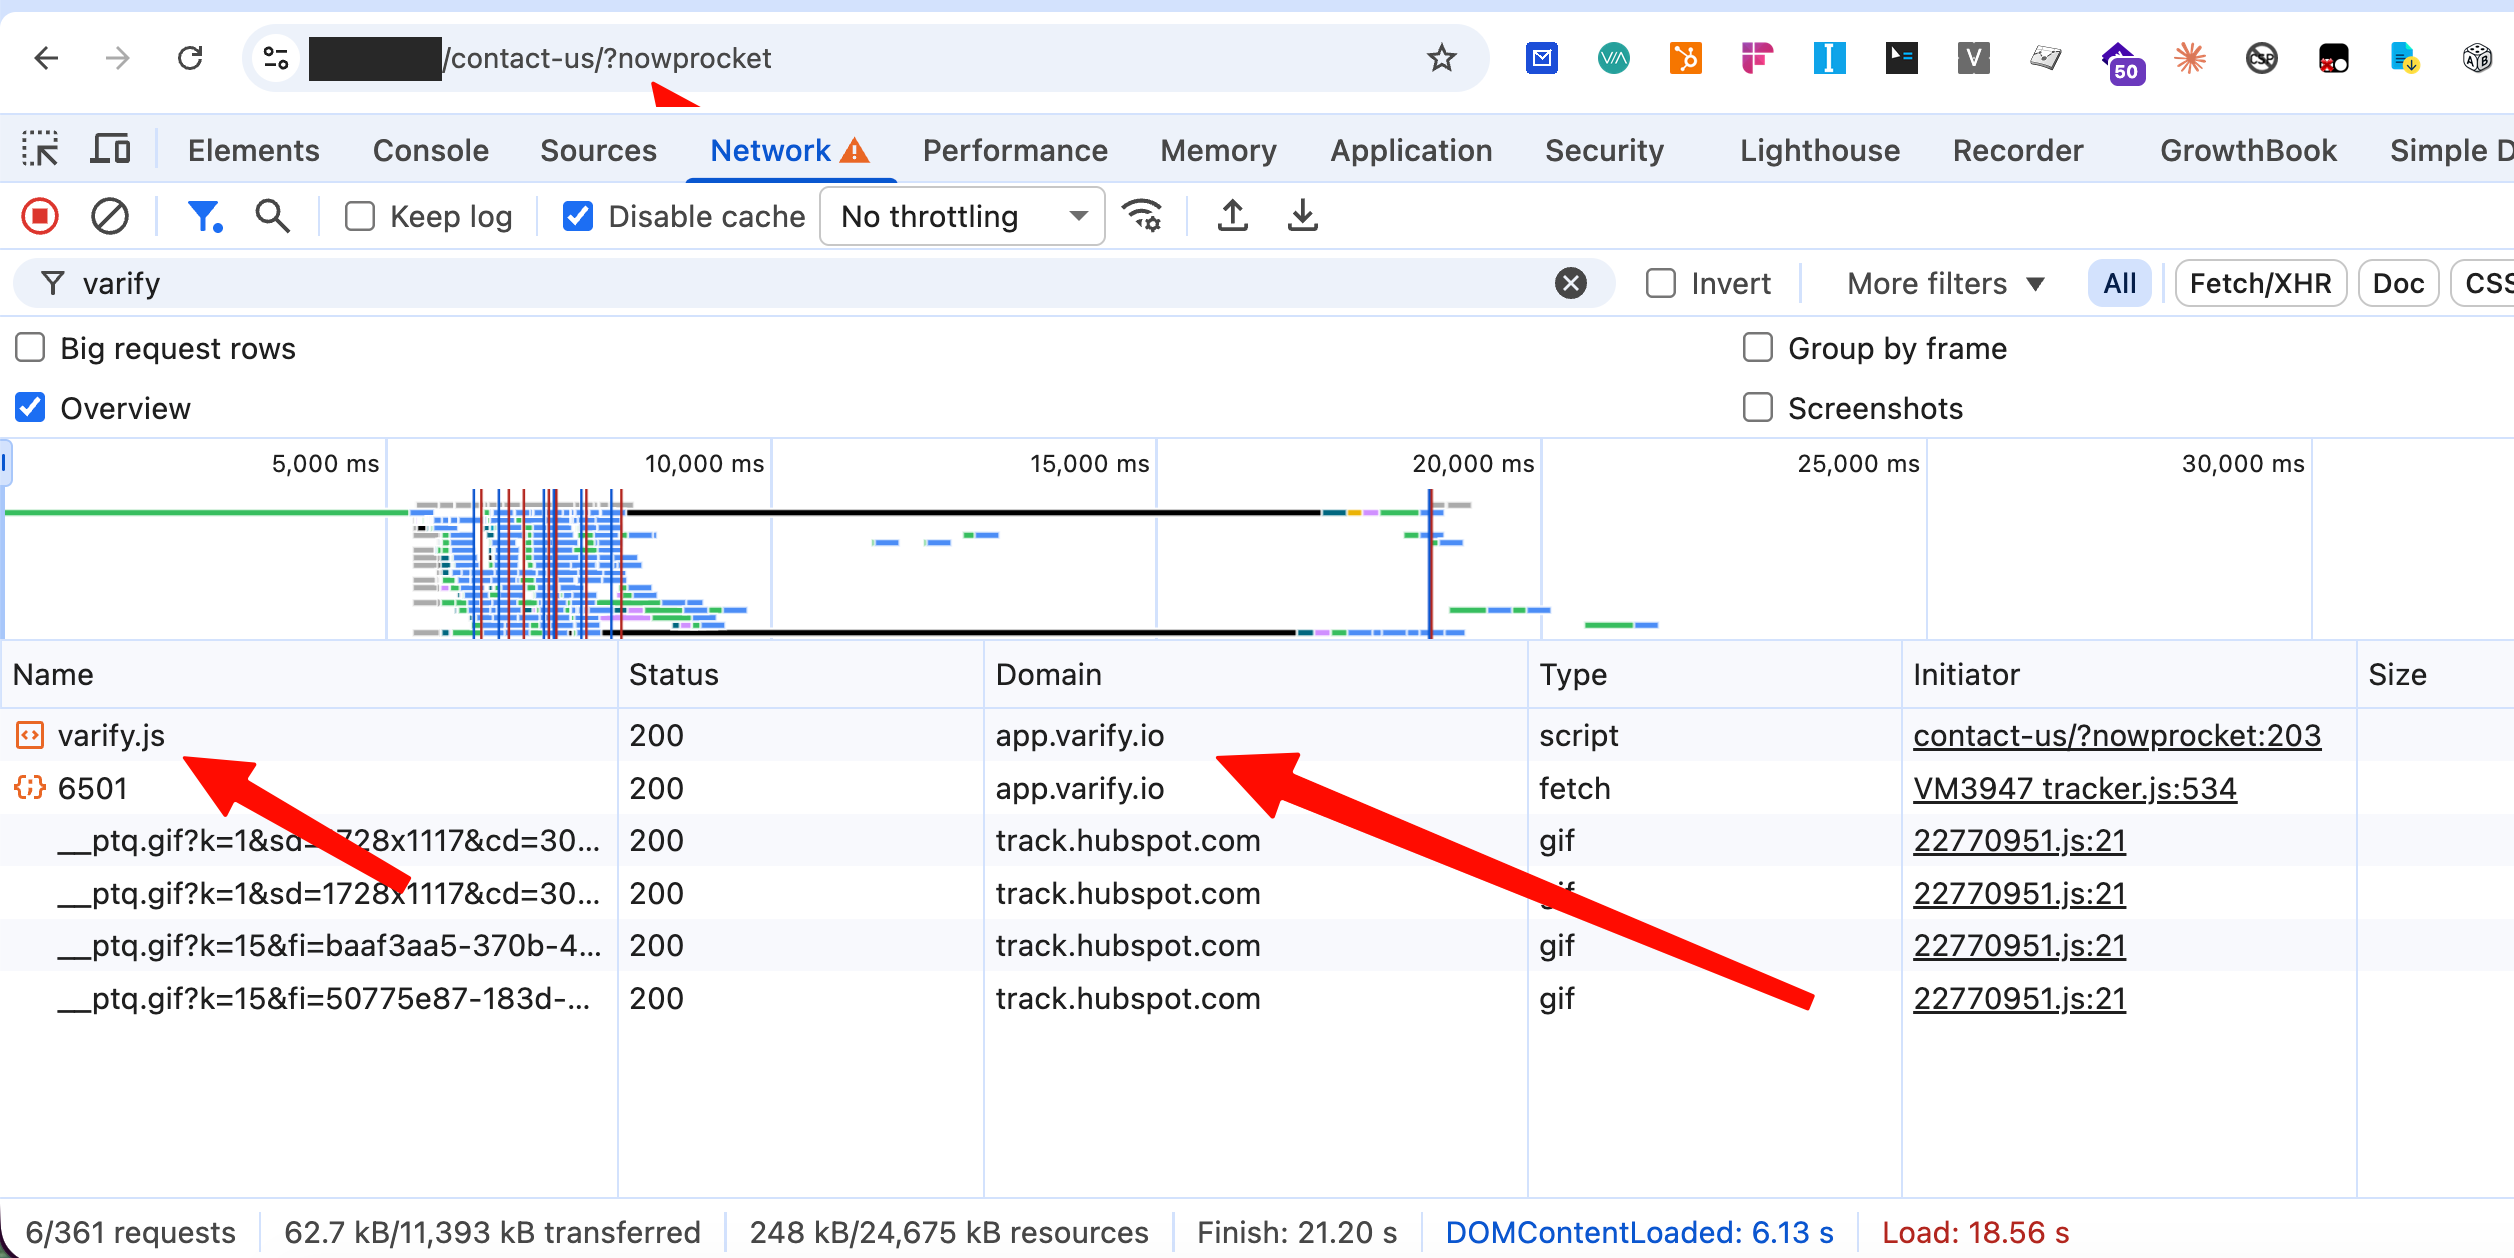Filter requests by Fetch/XHR

point(2260,284)
